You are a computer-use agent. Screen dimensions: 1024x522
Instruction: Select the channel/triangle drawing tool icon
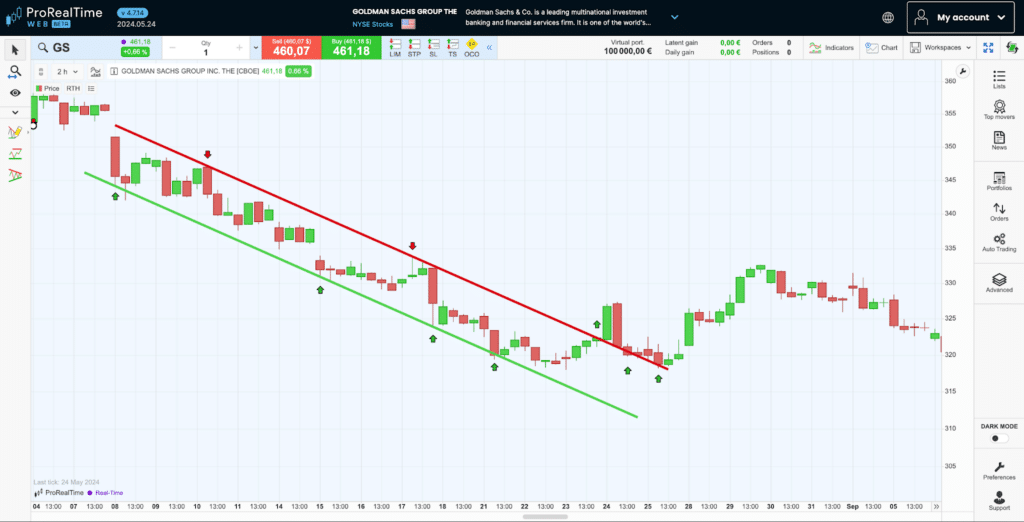click(x=15, y=175)
